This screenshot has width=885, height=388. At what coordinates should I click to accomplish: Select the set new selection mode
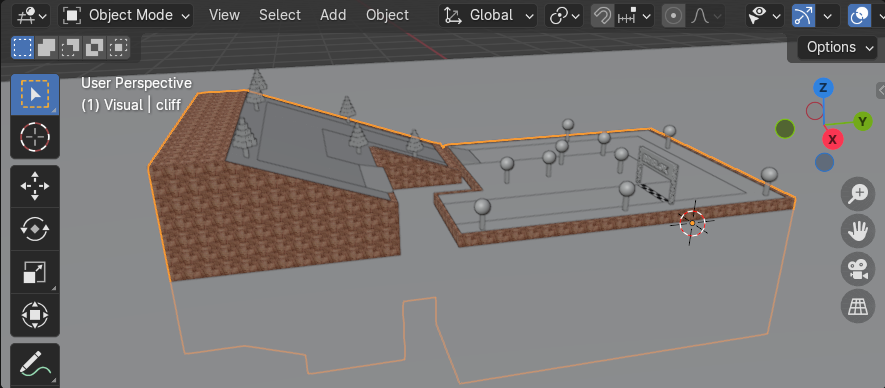23,48
